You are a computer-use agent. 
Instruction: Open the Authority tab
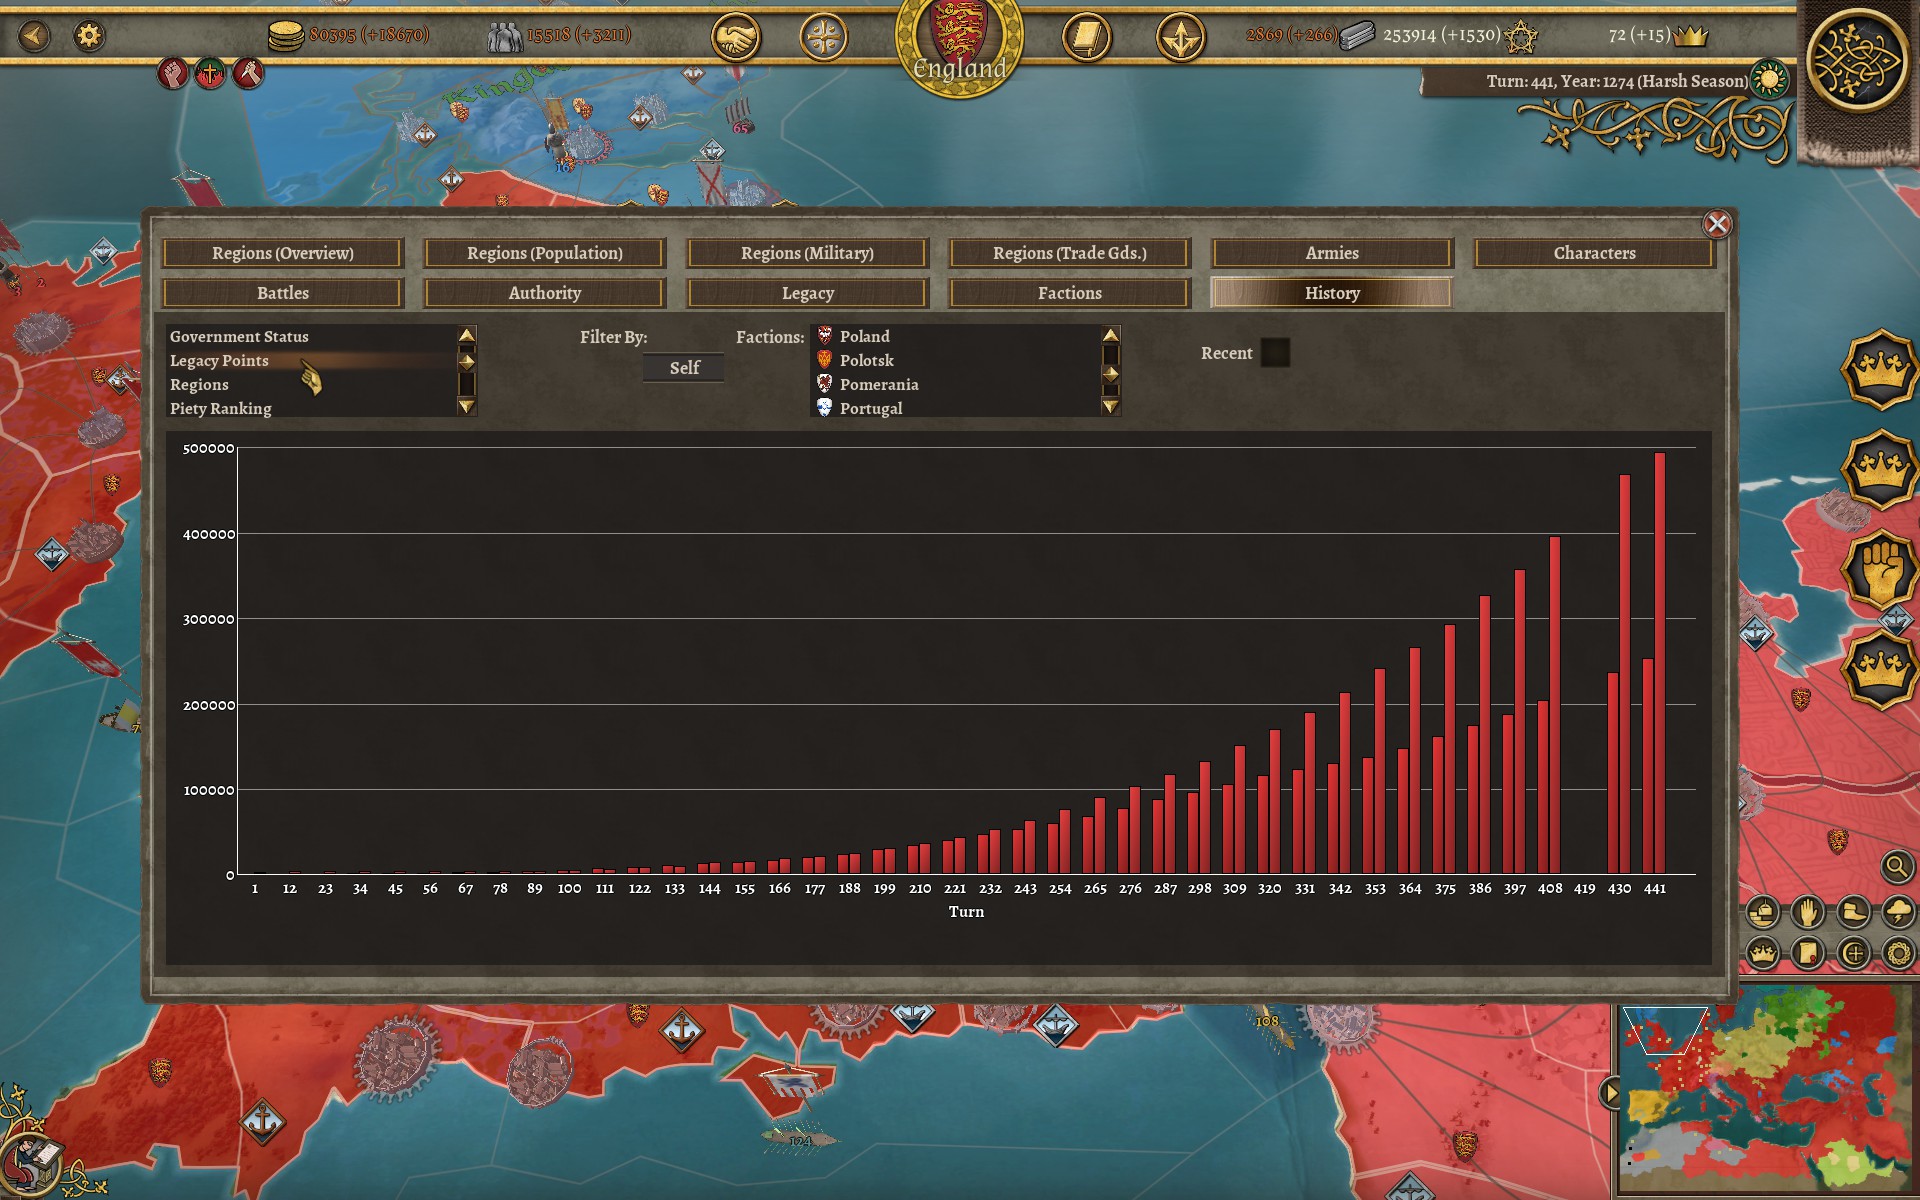point(545,293)
